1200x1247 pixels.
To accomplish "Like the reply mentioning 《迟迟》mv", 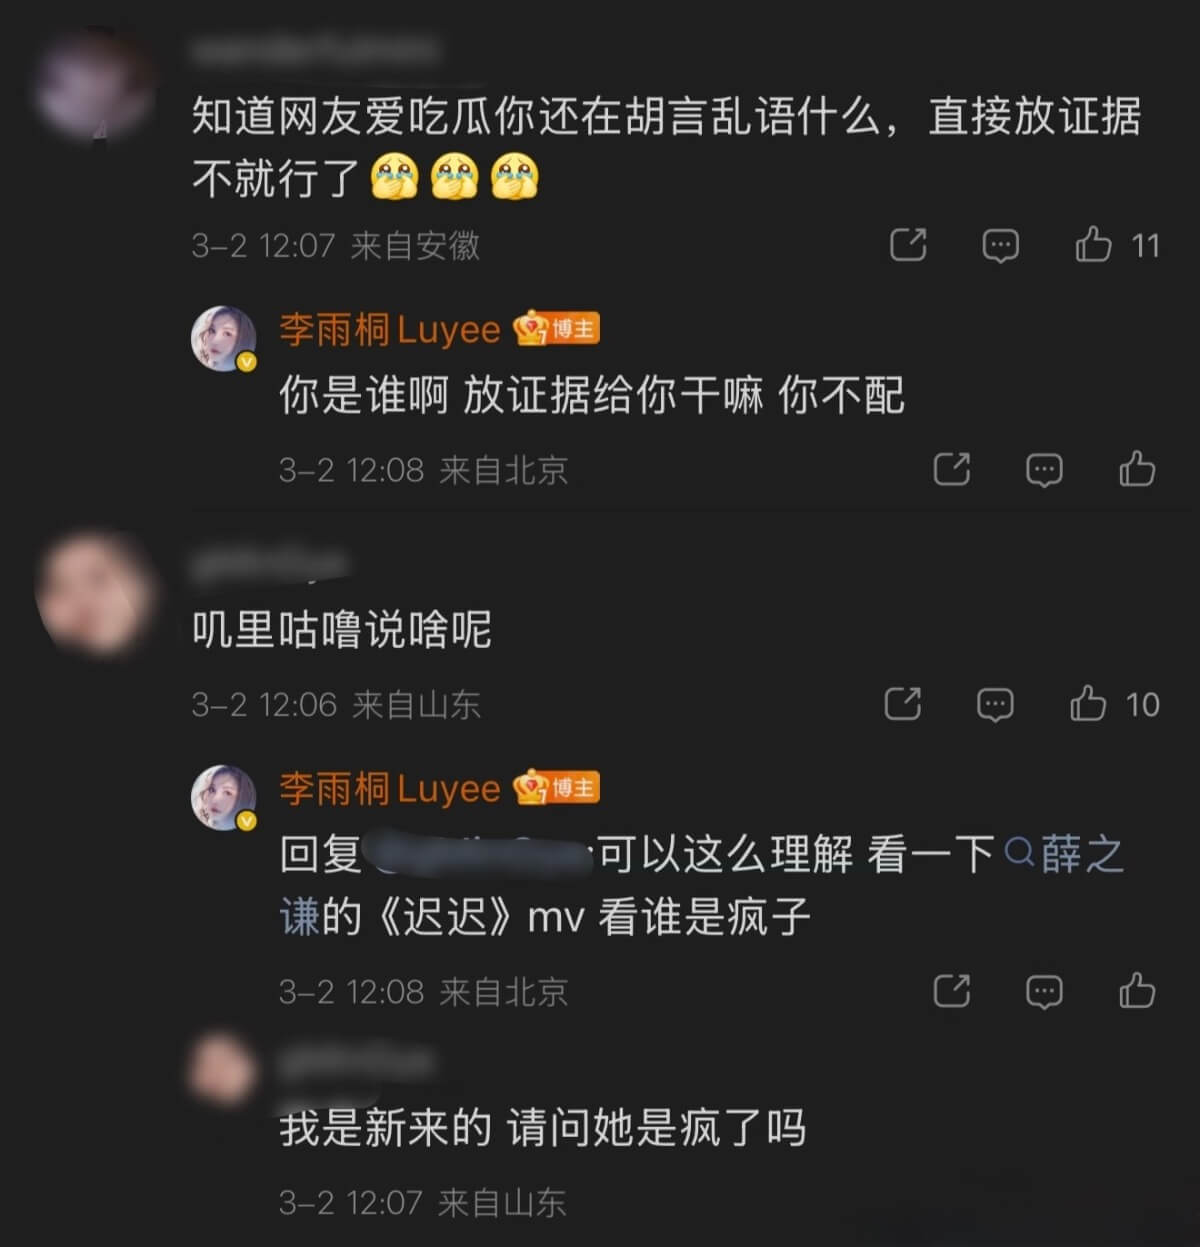I will point(1137,991).
